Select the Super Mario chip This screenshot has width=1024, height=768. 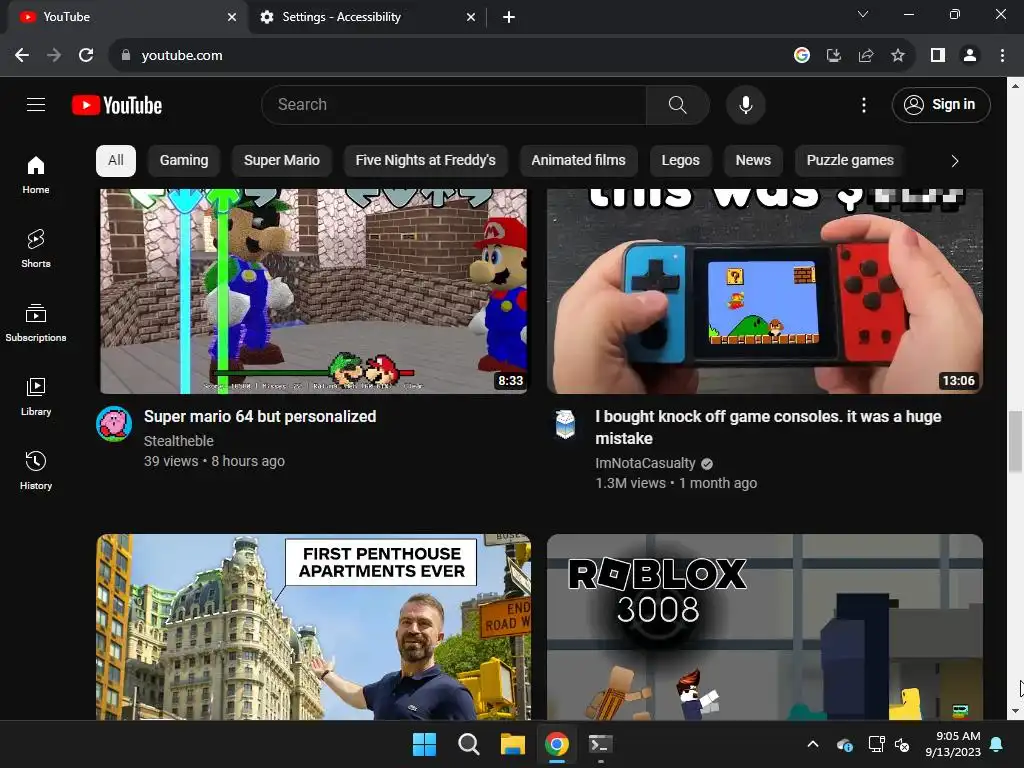click(x=281, y=161)
